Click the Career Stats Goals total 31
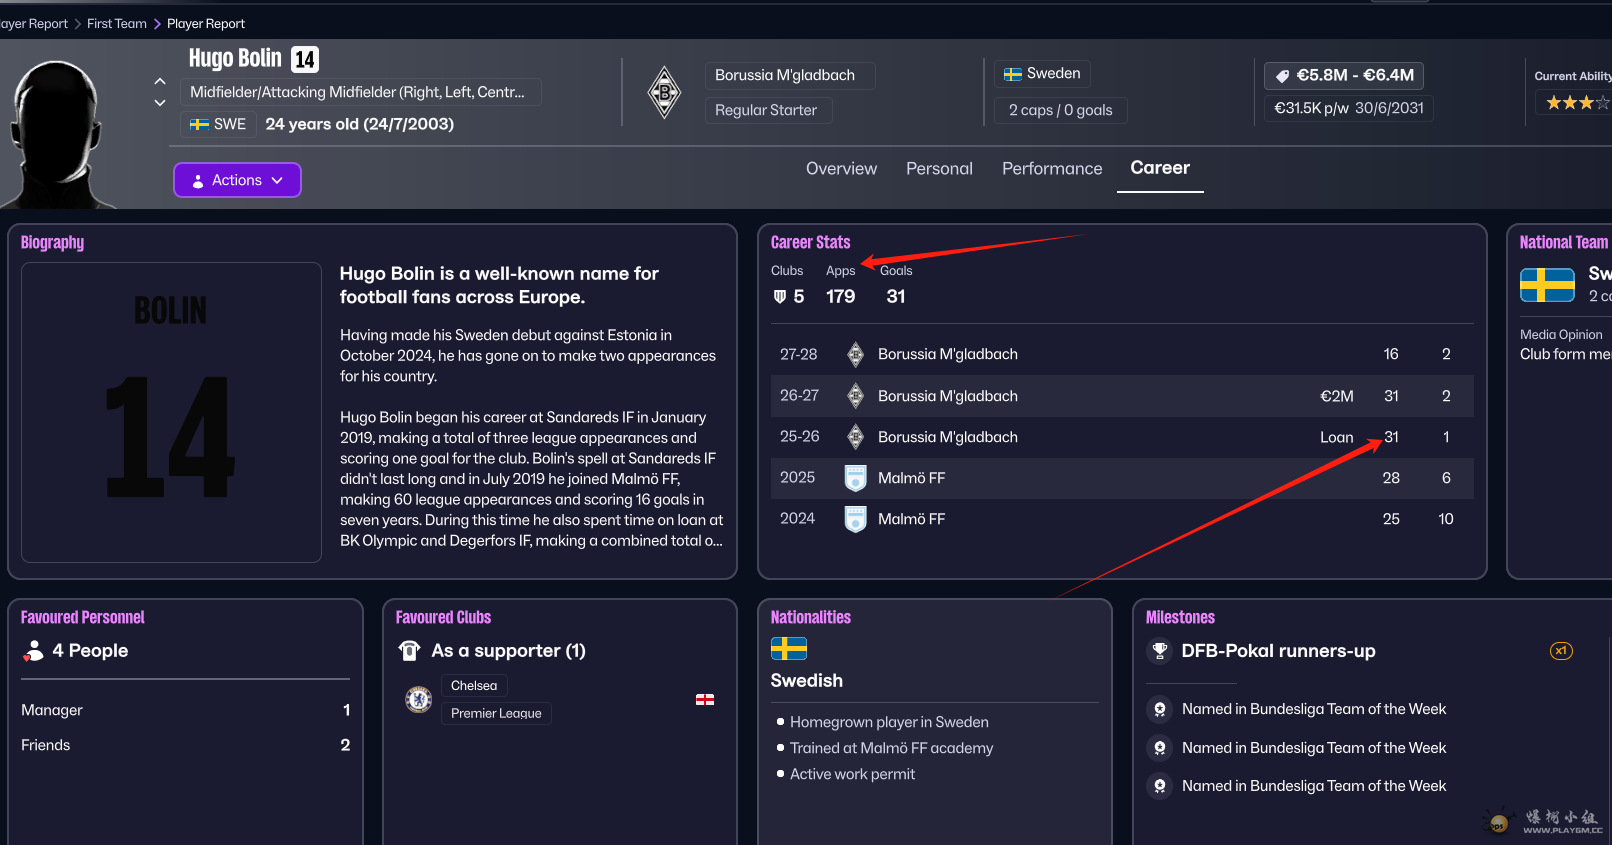The height and width of the screenshot is (845, 1612). click(x=896, y=297)
